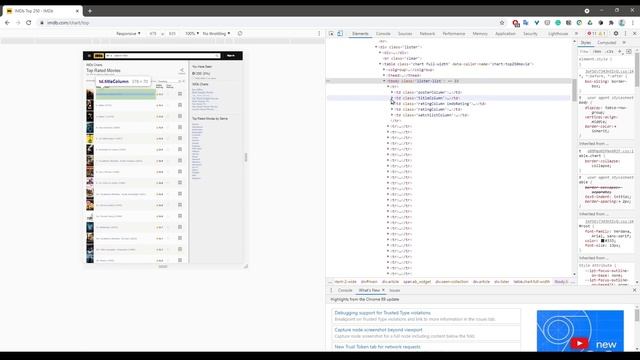640x360 pixels.
Task: Open the Lighthouse tab
Action: [558, 33]
